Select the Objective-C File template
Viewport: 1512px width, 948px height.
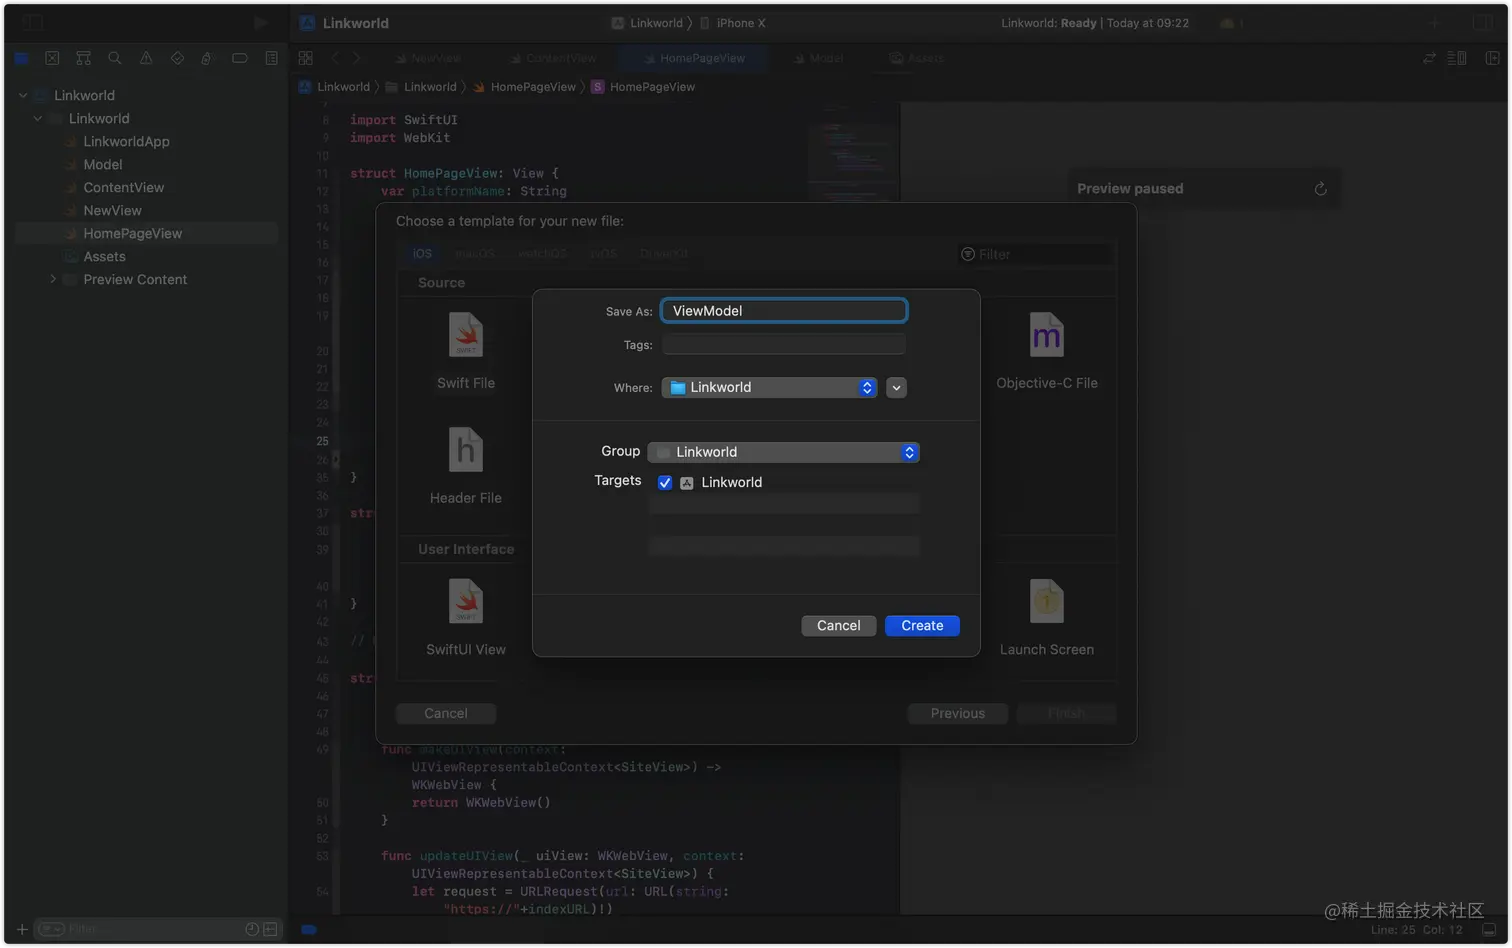point(1047,350)
